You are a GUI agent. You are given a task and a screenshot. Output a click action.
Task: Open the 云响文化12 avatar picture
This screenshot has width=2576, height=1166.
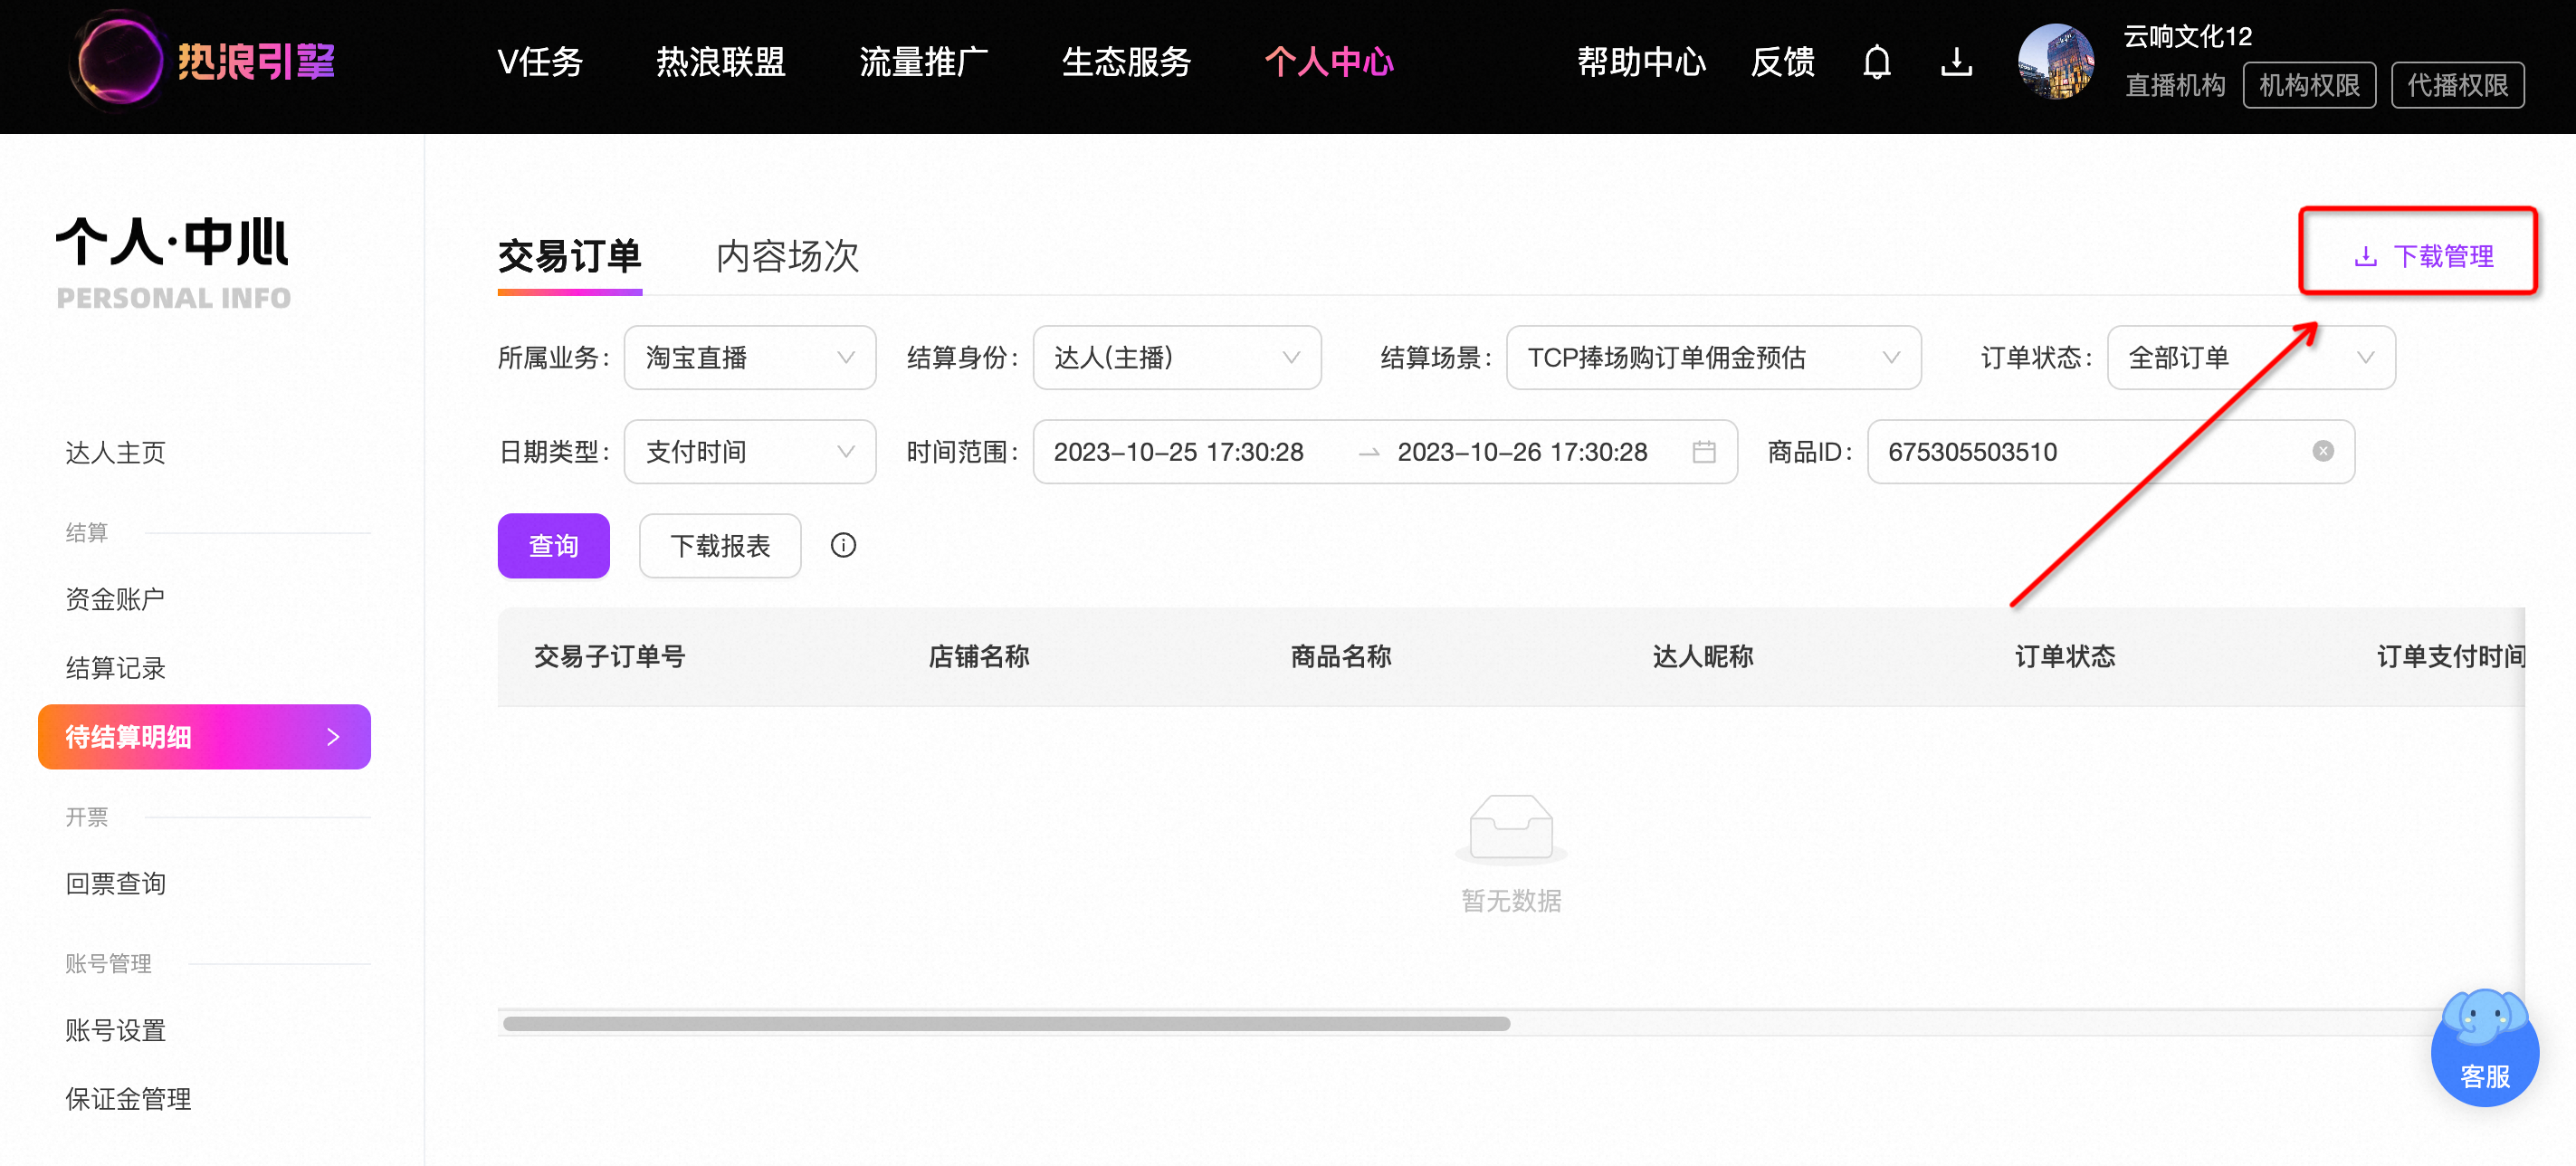pos(2055,62)
